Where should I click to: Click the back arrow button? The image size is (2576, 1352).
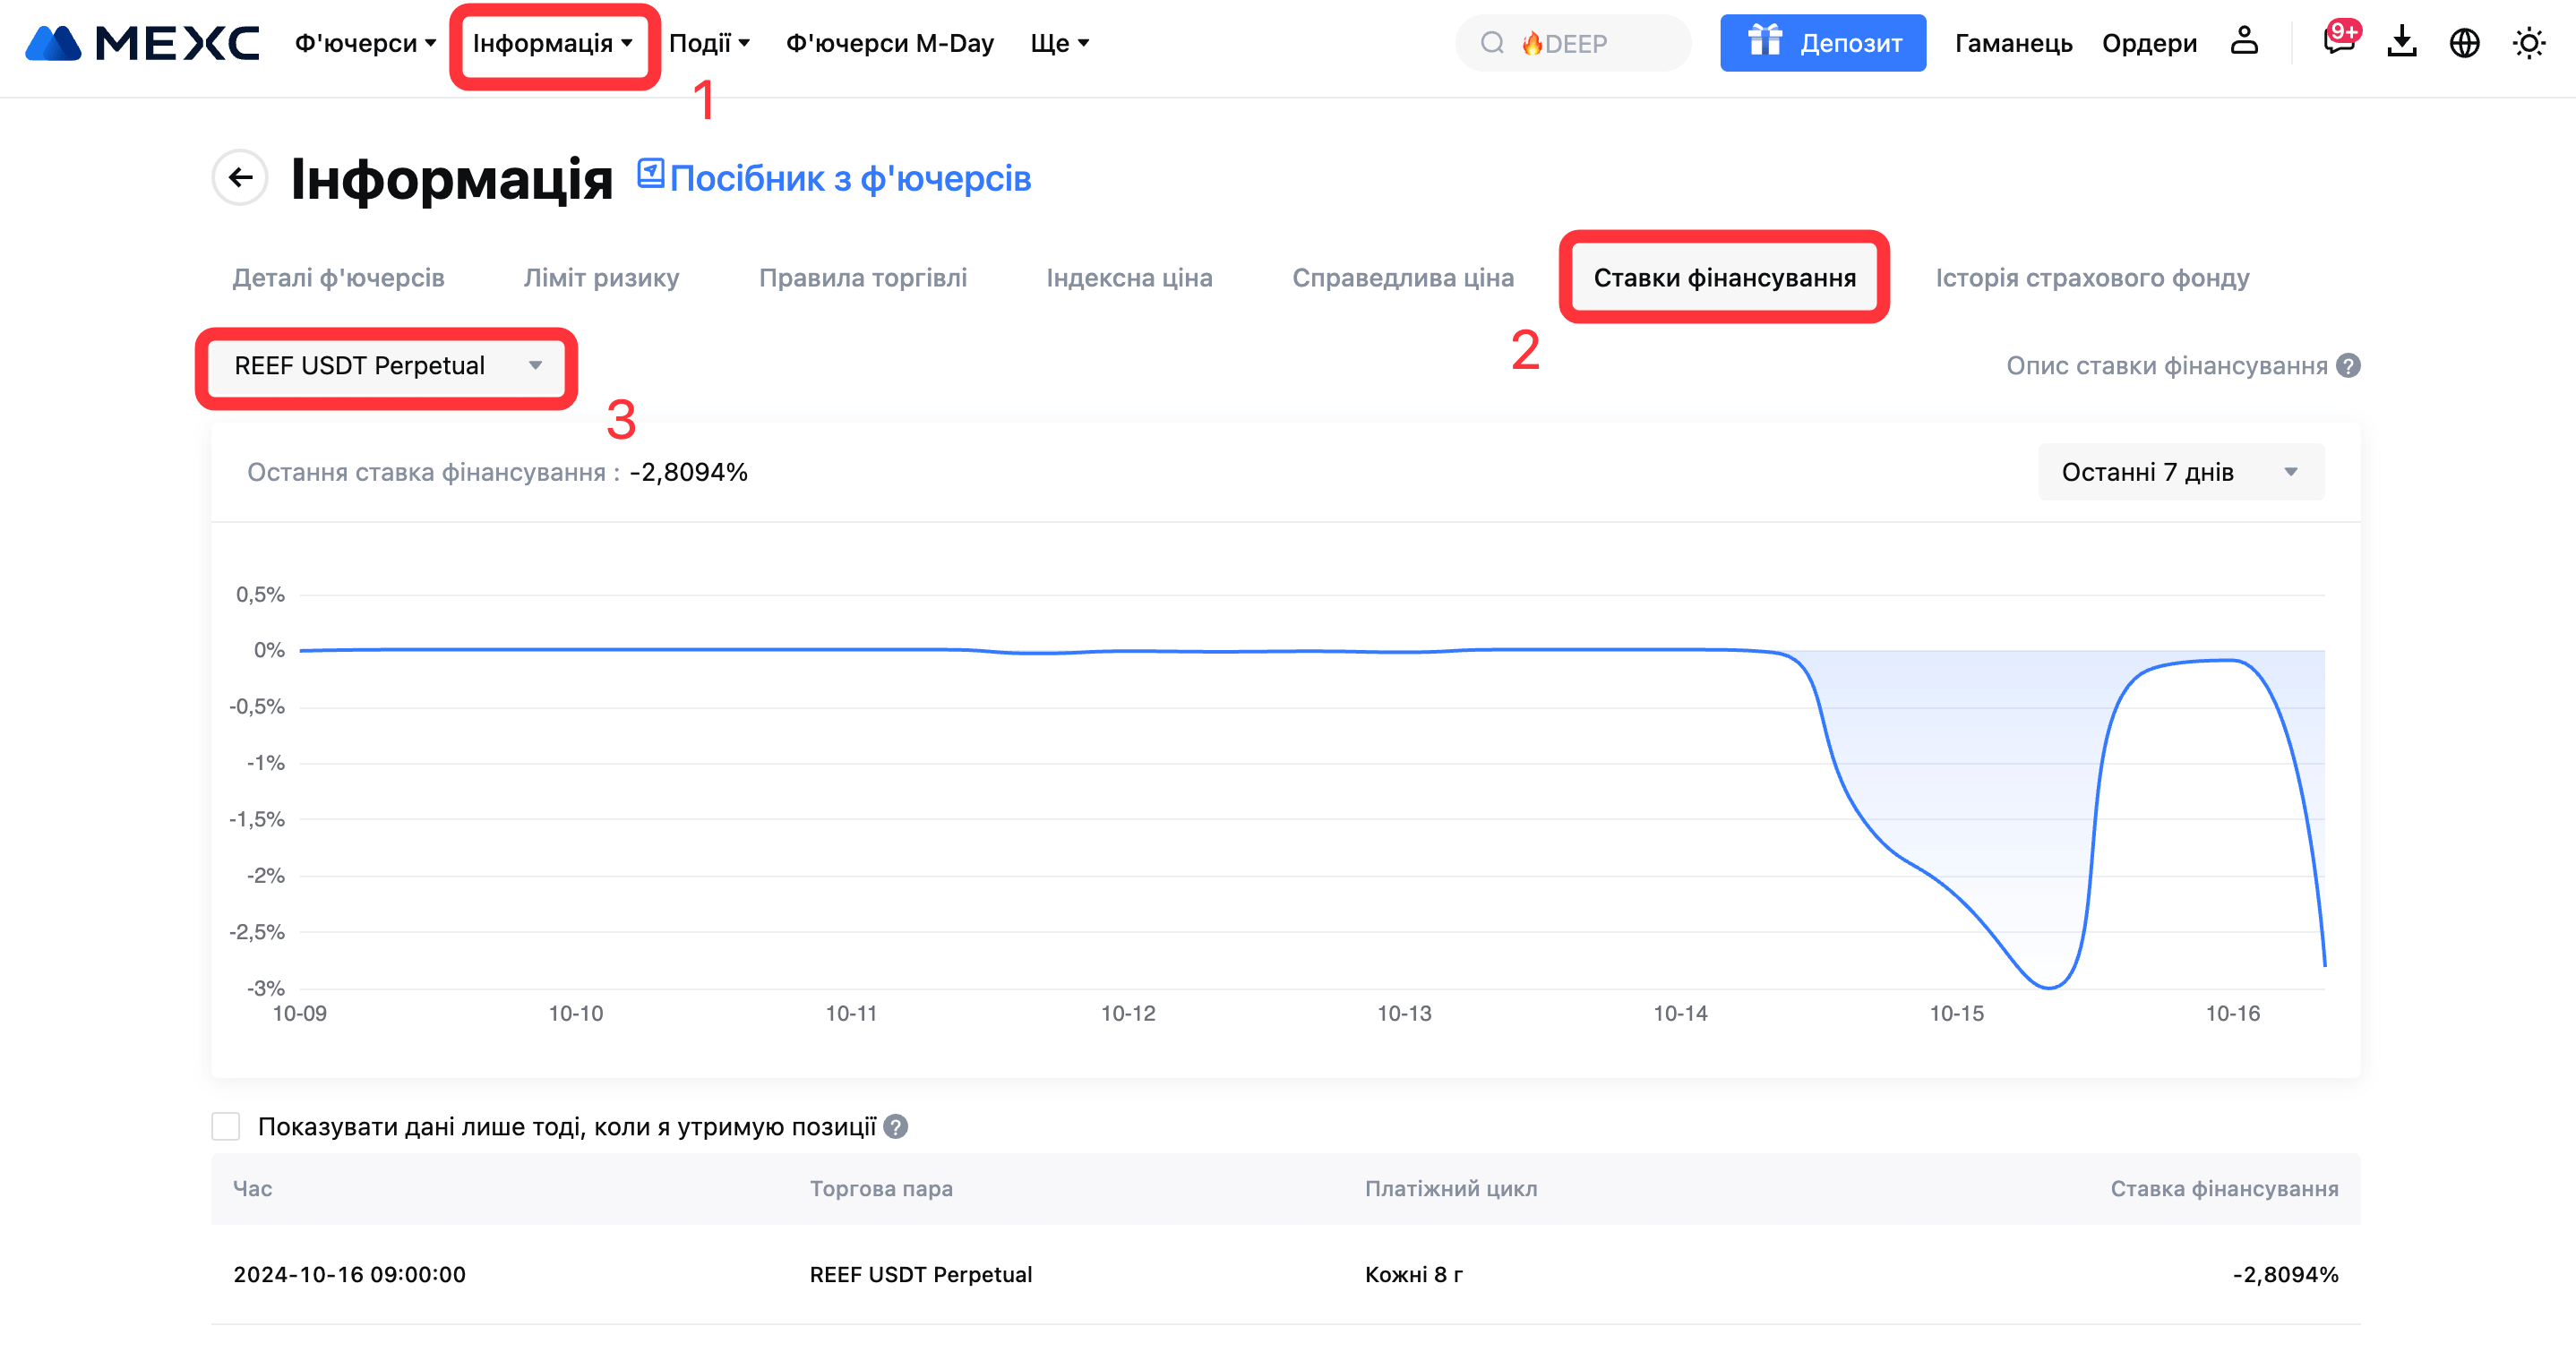click(240, 178)
